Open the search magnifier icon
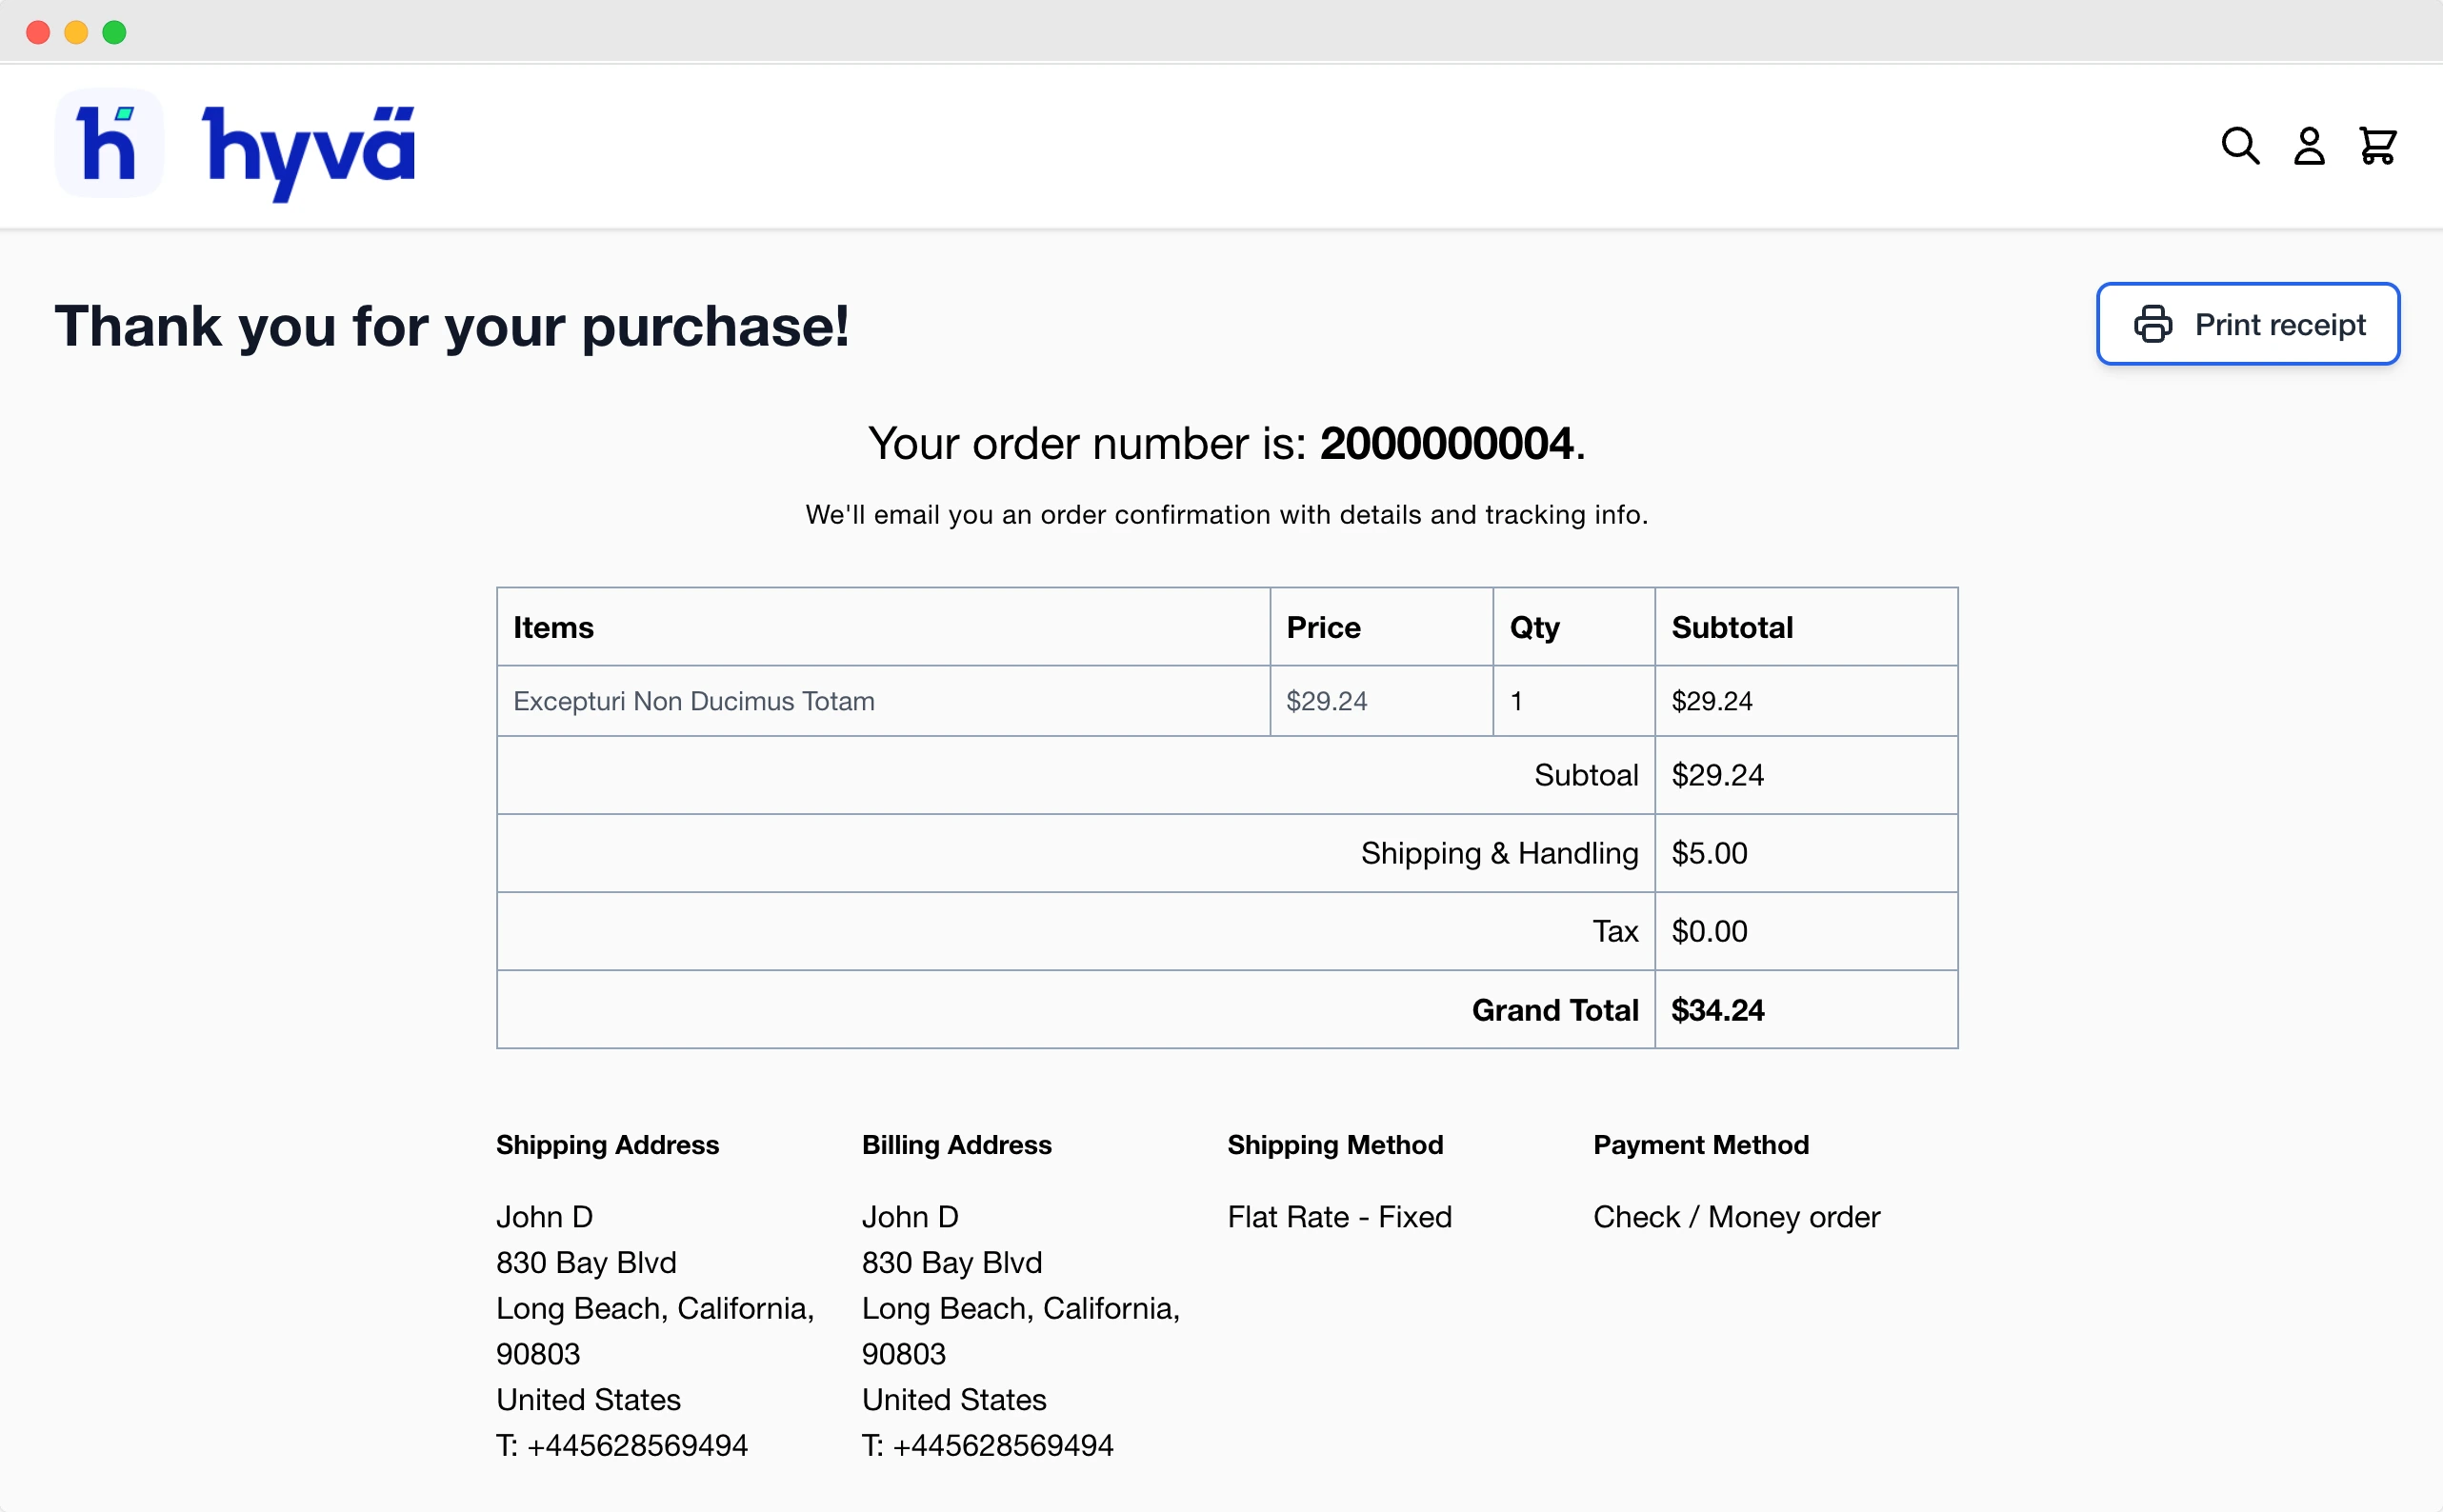Image resolution: width=2443 pixels, height=1512 pixels. click(x=2239, y=146)
